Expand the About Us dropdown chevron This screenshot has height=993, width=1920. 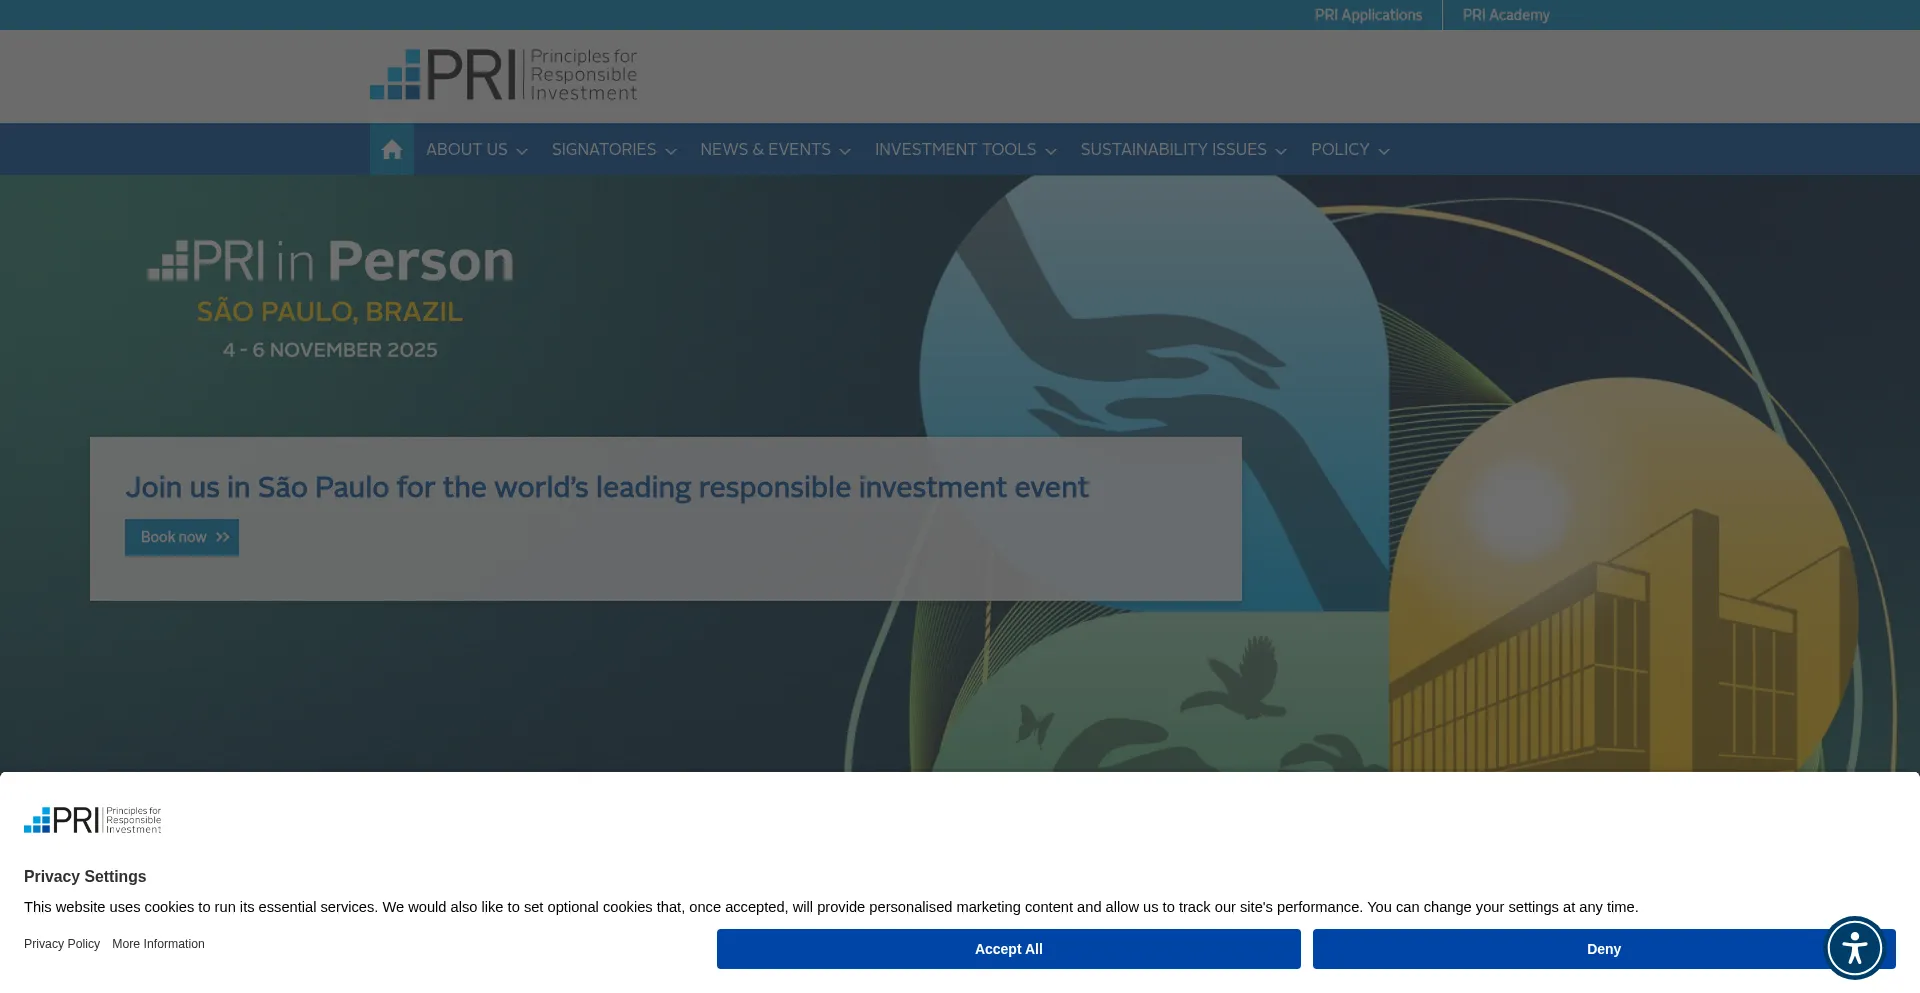[522, 151]
